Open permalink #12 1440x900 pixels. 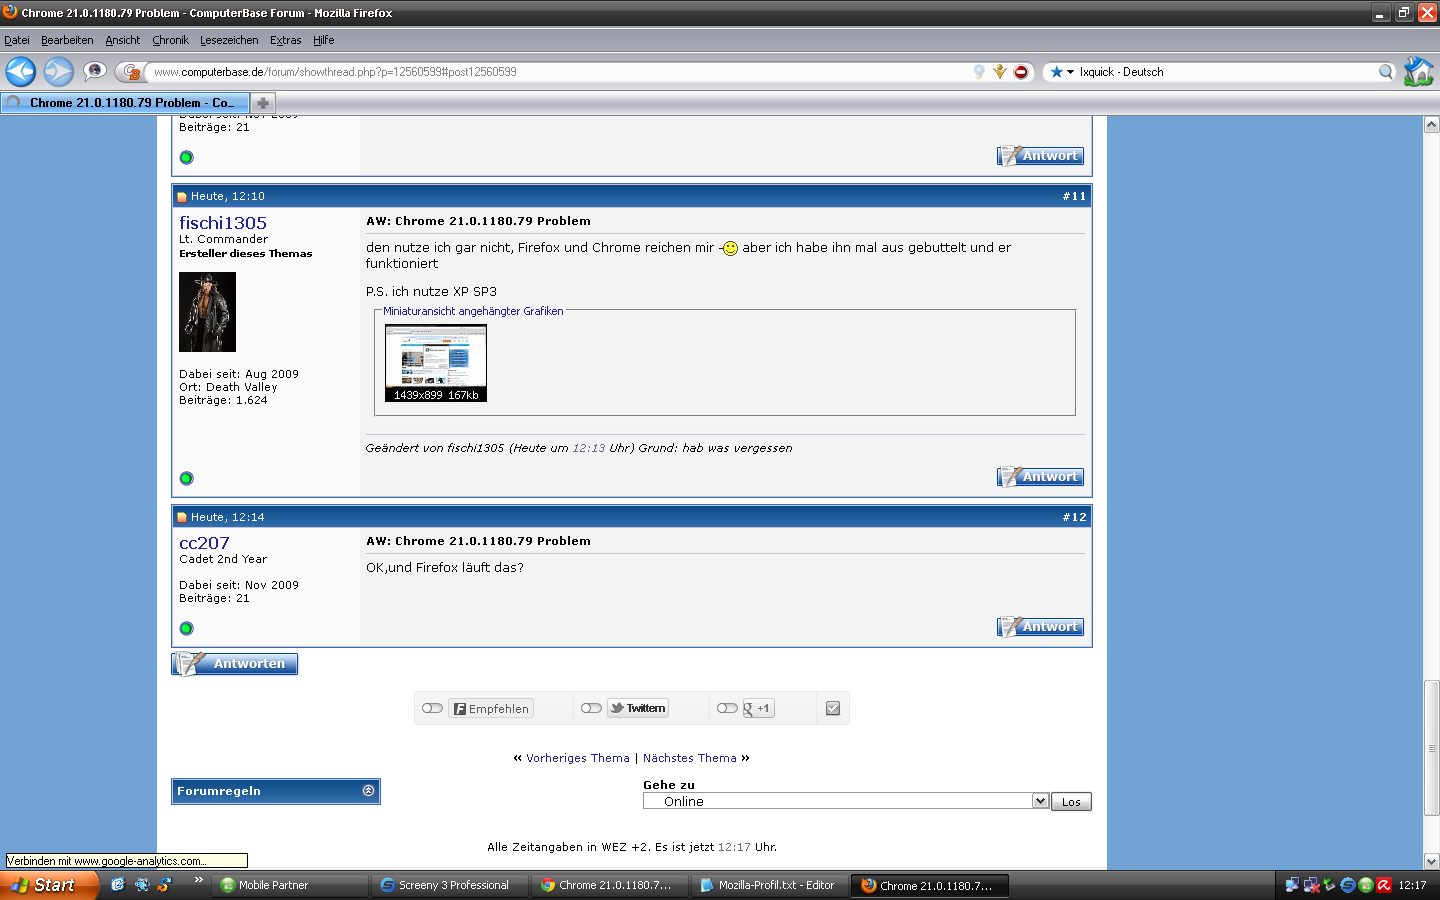[1074, 518]
